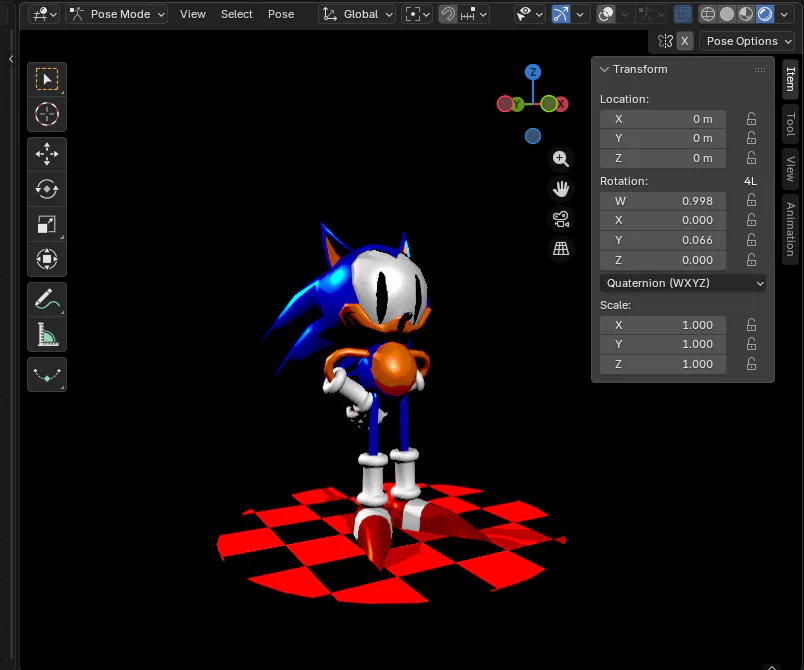Image resolution: width=804 pixels, height=670 pixels.
Task: Toggle snapping magnet button
Action: coord(448,14)
